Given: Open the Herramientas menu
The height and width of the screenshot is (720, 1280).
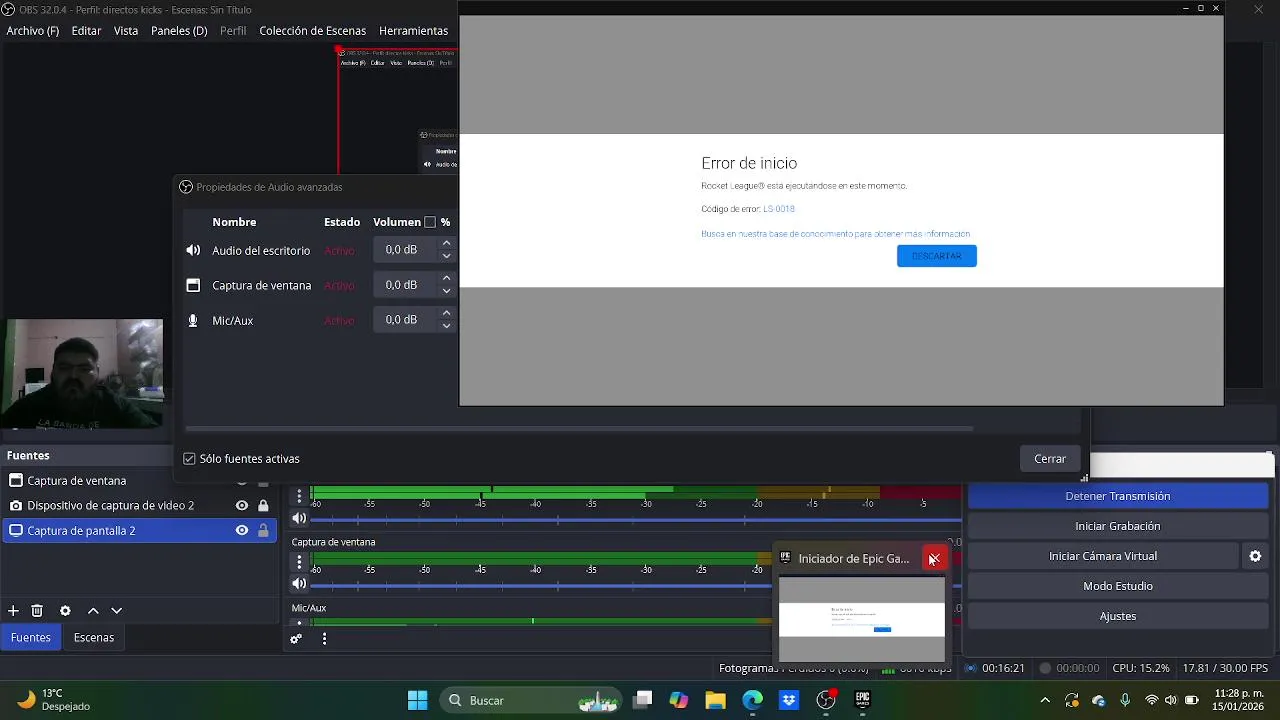Looking at the screenshot, I should (x=413, y=31).
